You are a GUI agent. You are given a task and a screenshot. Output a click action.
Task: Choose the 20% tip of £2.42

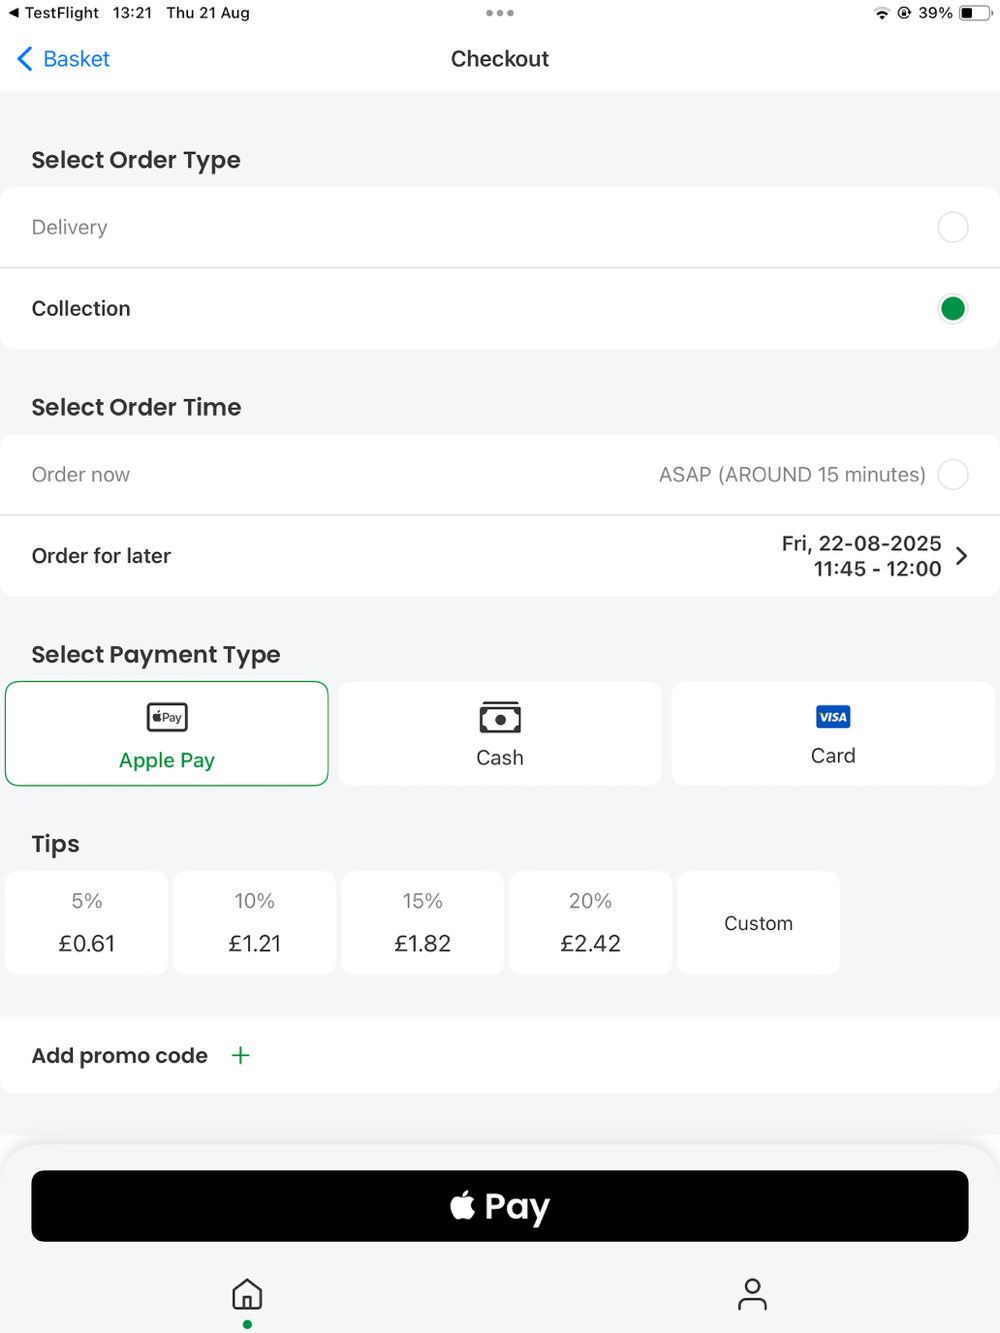[x=590, y=923]
